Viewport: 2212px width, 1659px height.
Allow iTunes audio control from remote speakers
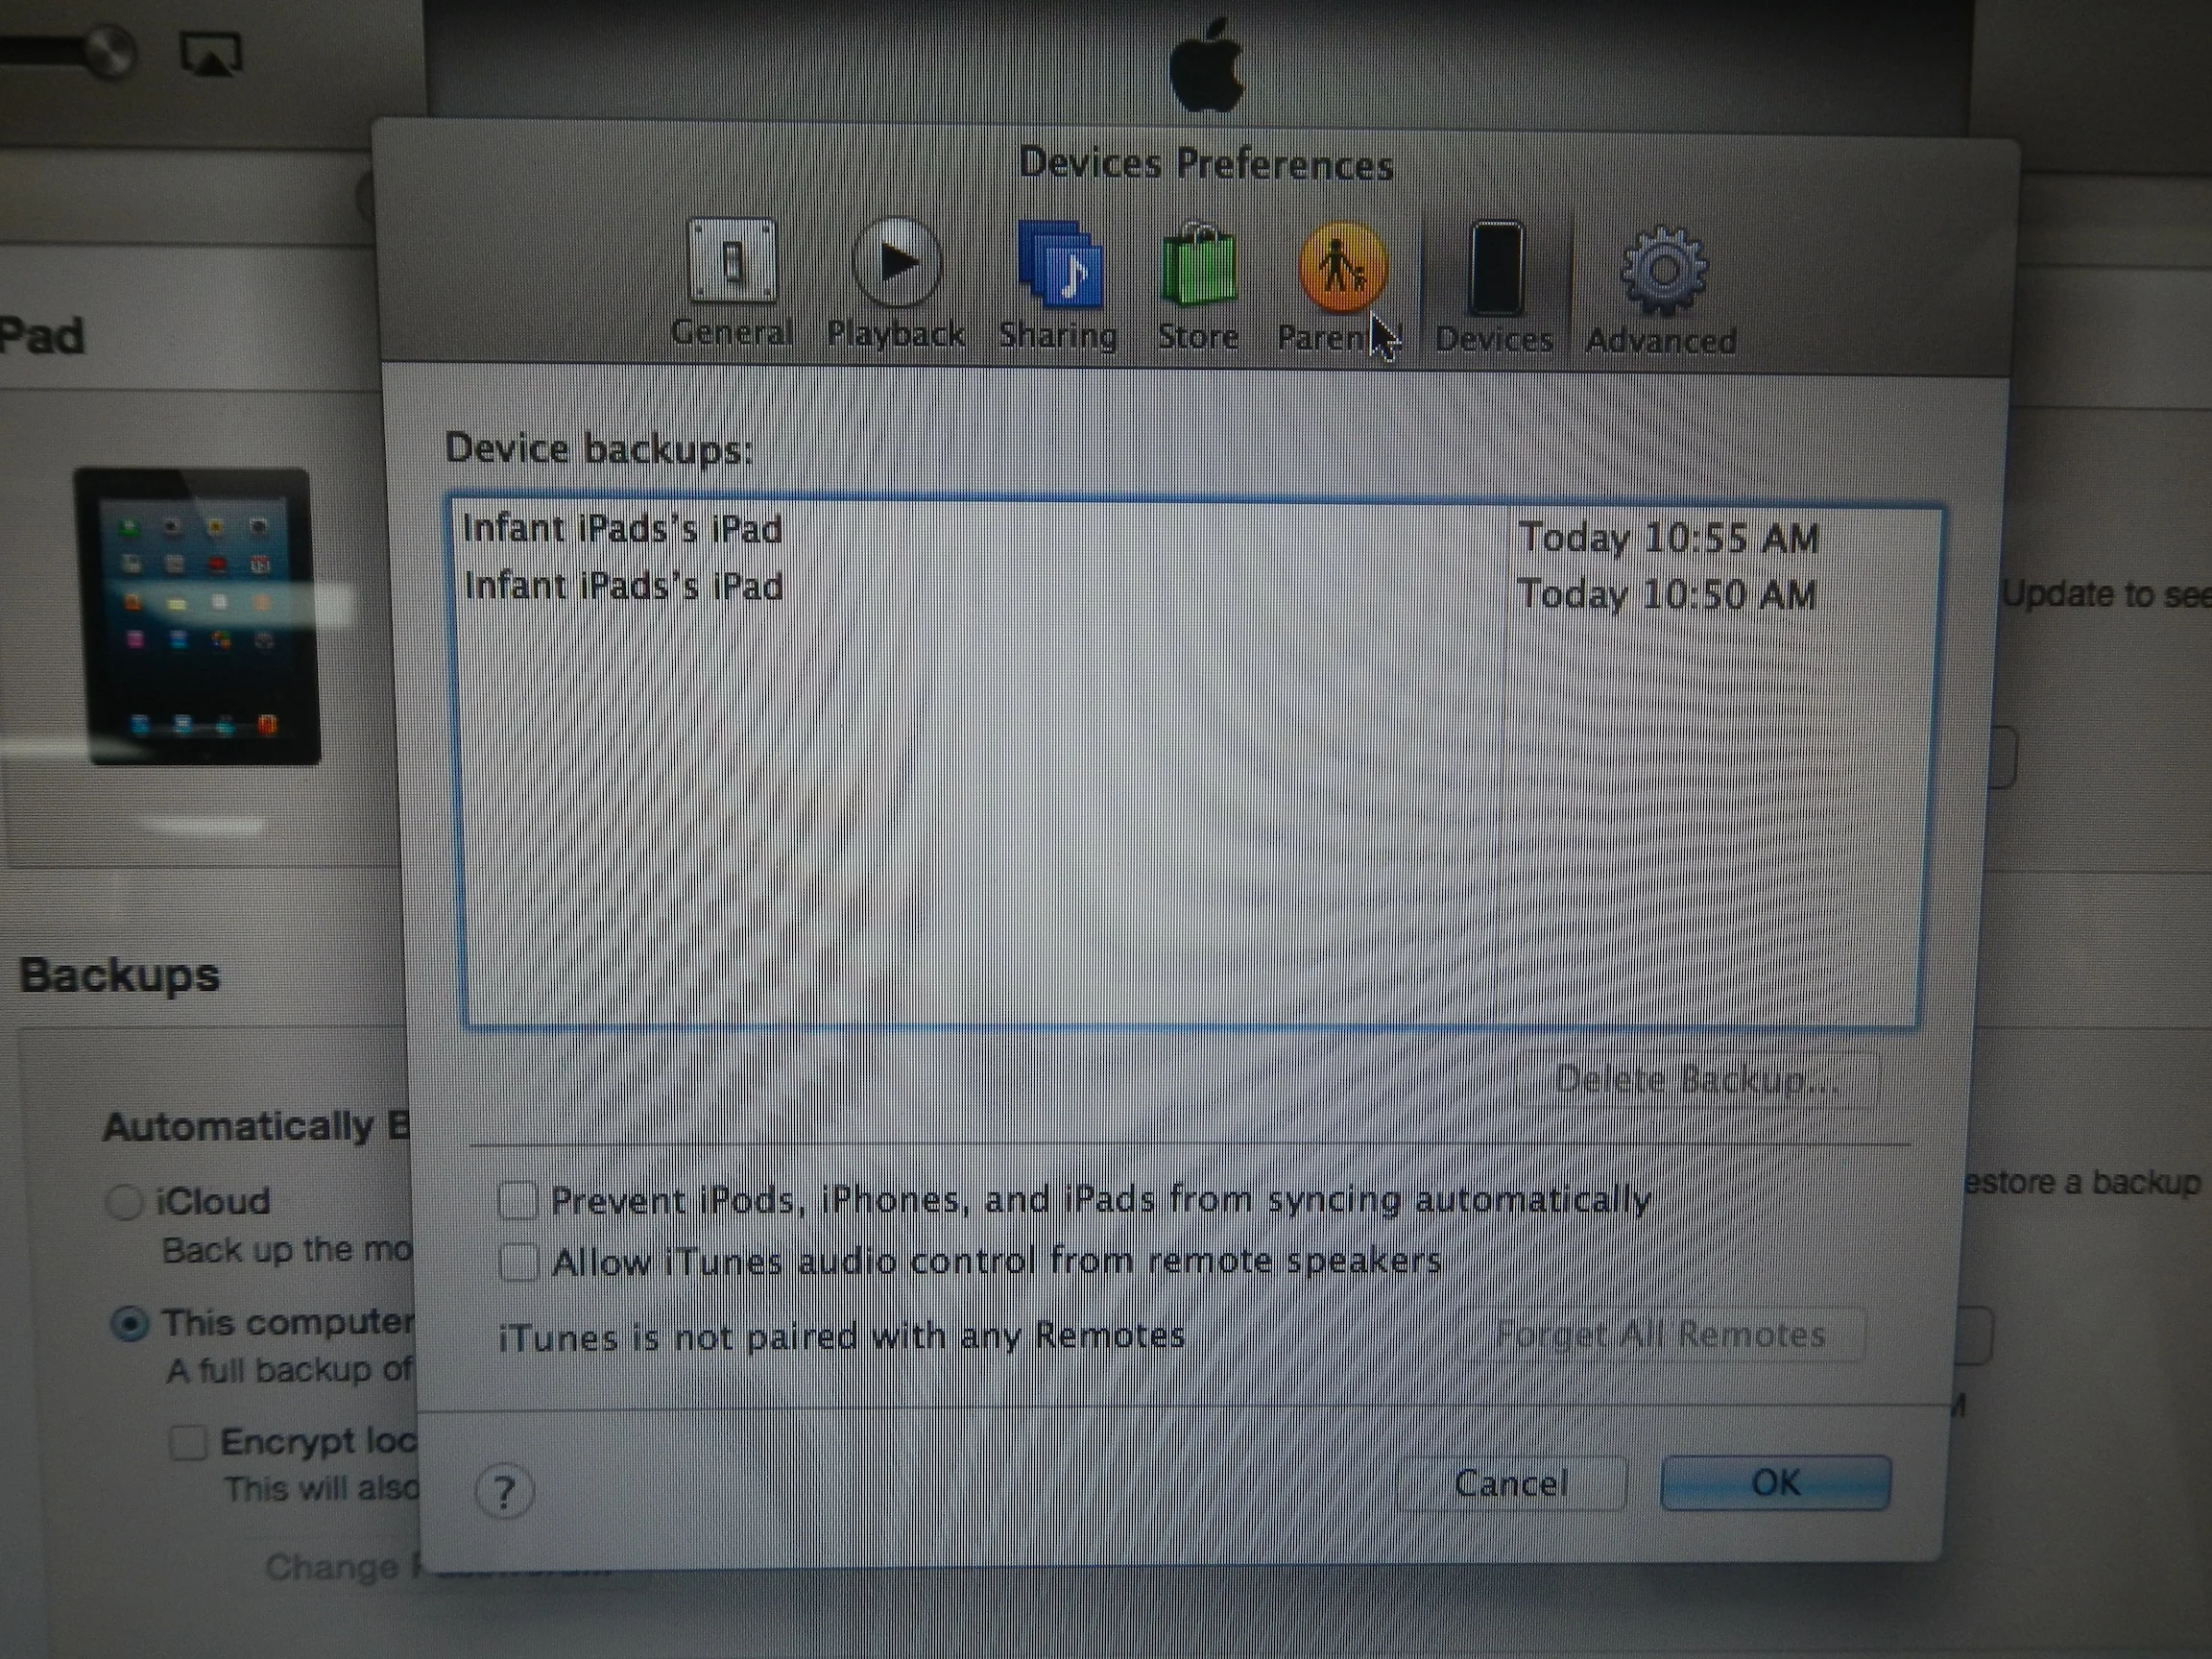[519, 1262]
